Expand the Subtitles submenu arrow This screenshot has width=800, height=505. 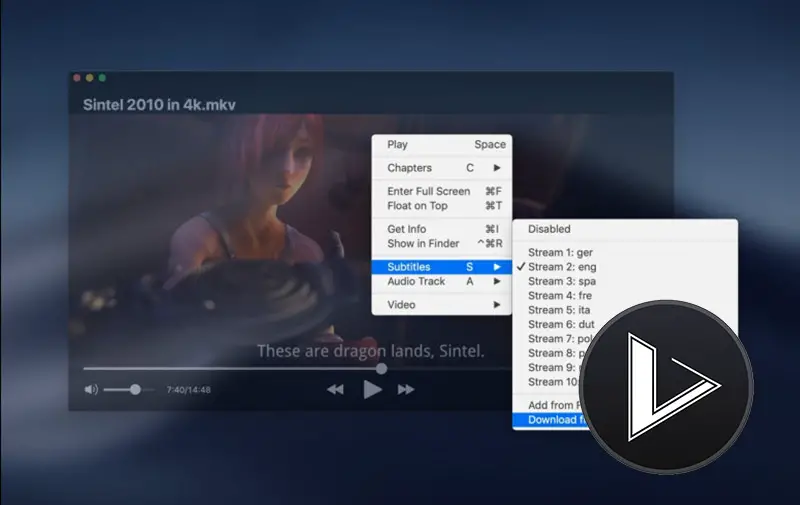[x=497, y=267]
